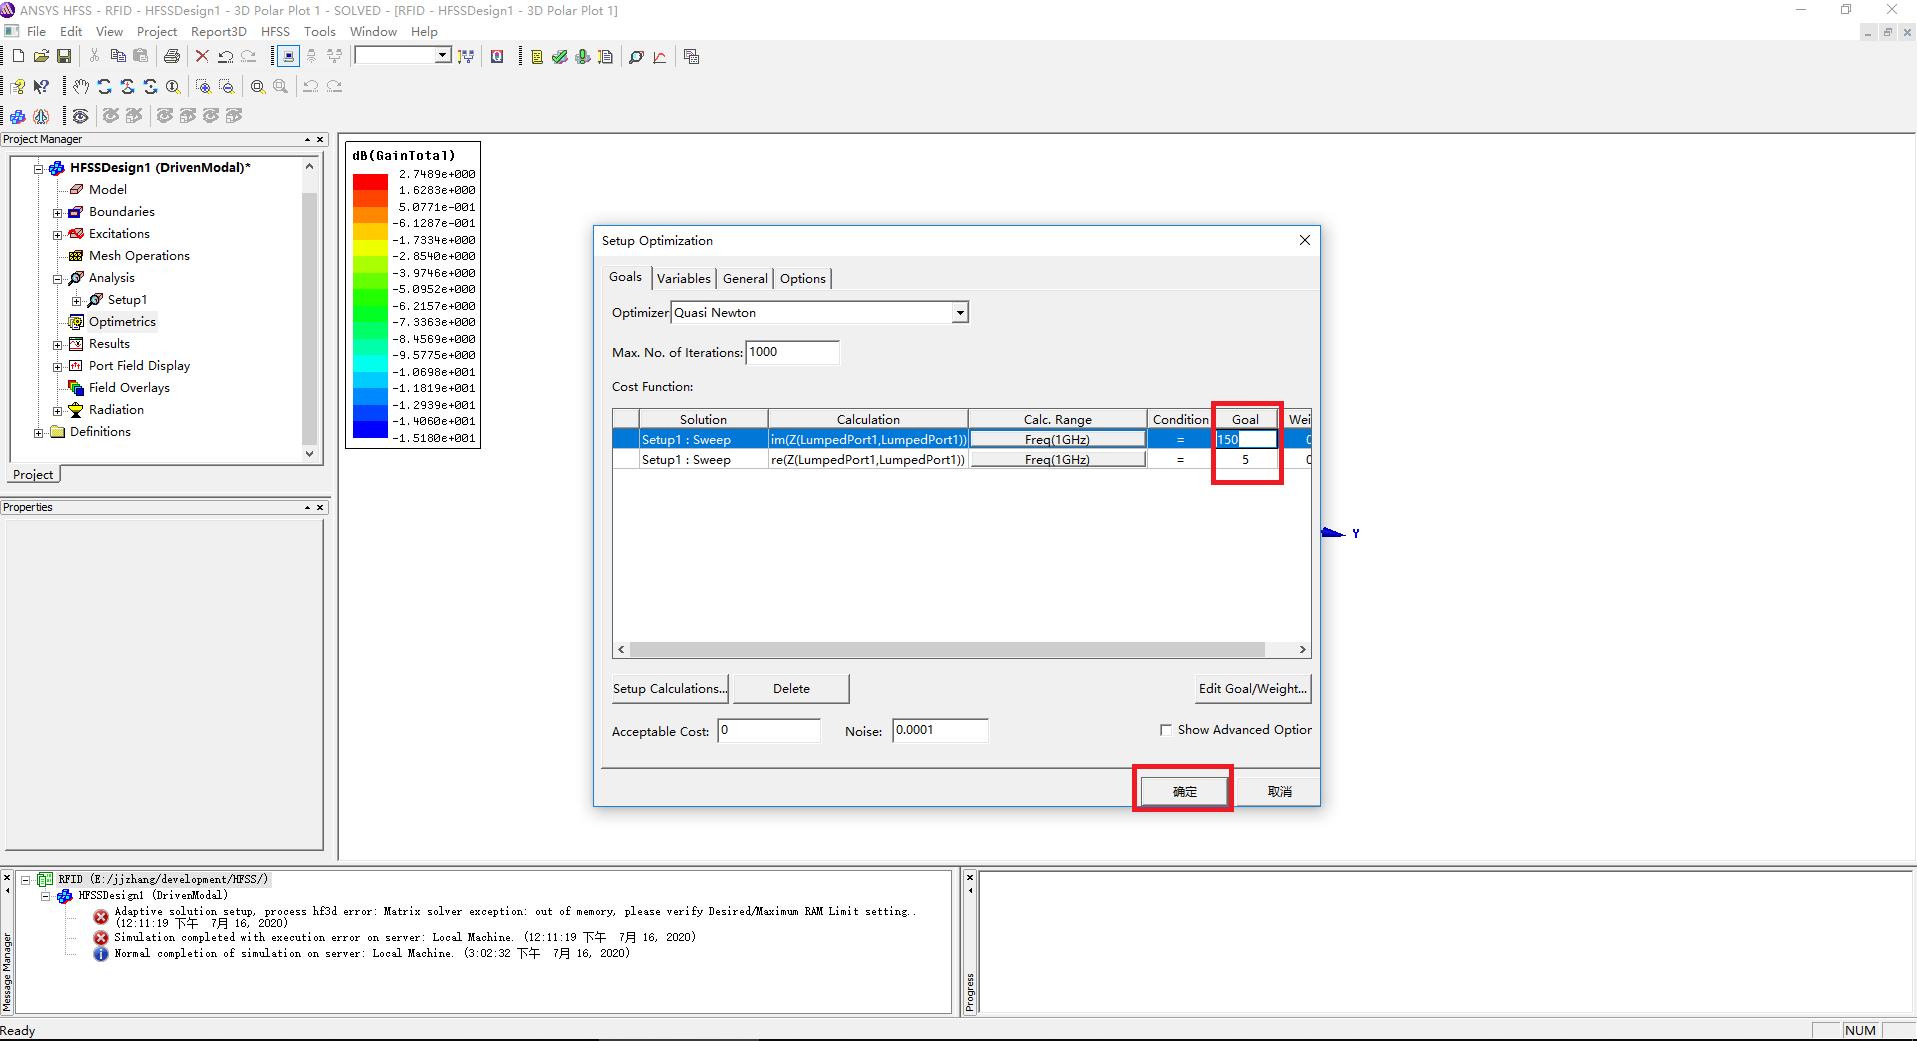Screen dimensions: 1917x1041
Task: Collapse the HFSSDesign1 tree node
Action: (39, 168)
